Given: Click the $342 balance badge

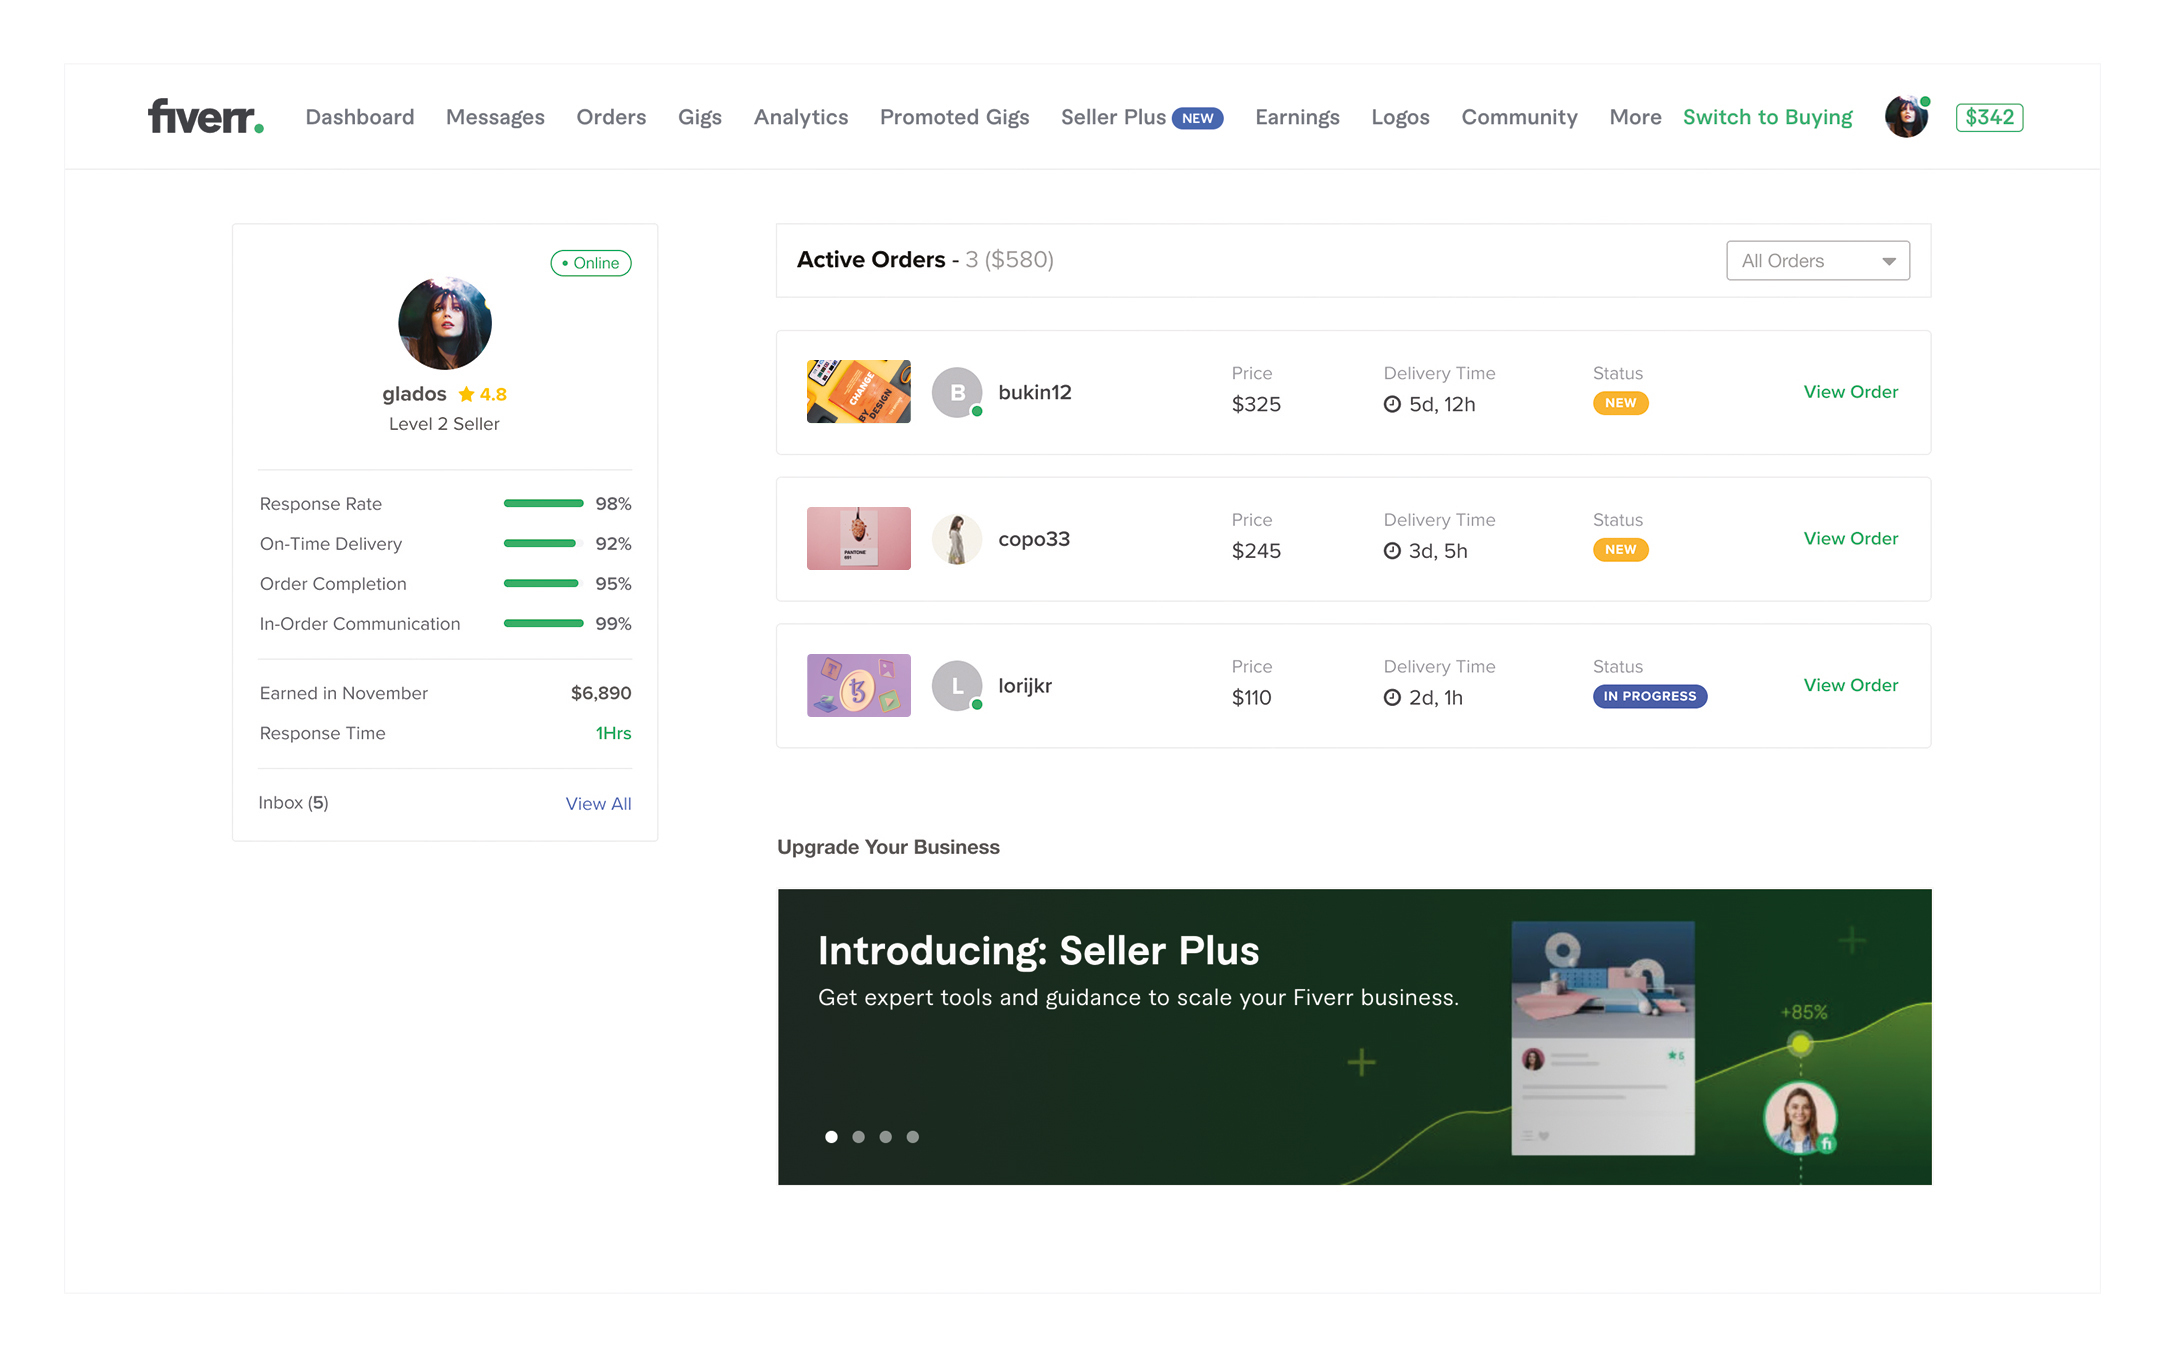Looking at the screenshot, I should click(1989, 117).
